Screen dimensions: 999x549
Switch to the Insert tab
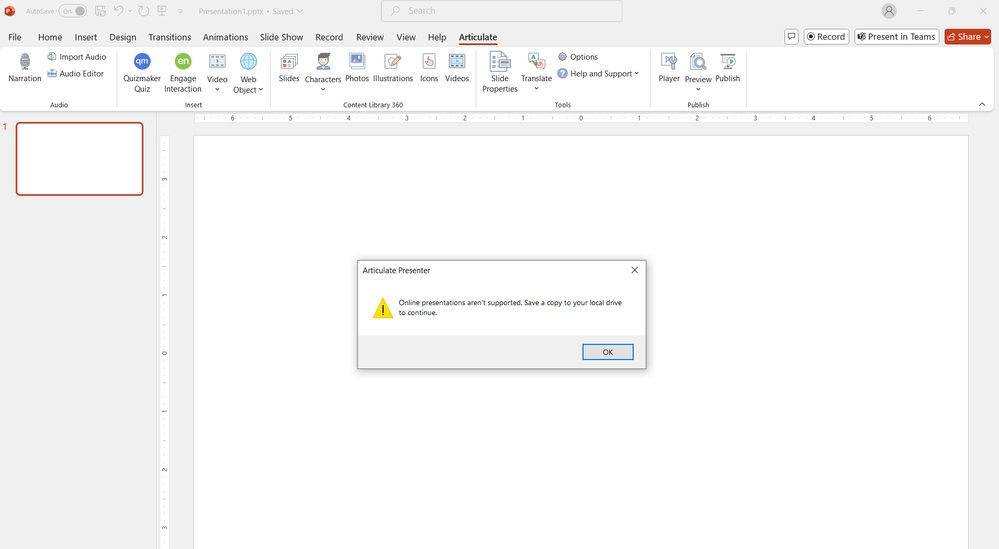click(x=86, y=37)
